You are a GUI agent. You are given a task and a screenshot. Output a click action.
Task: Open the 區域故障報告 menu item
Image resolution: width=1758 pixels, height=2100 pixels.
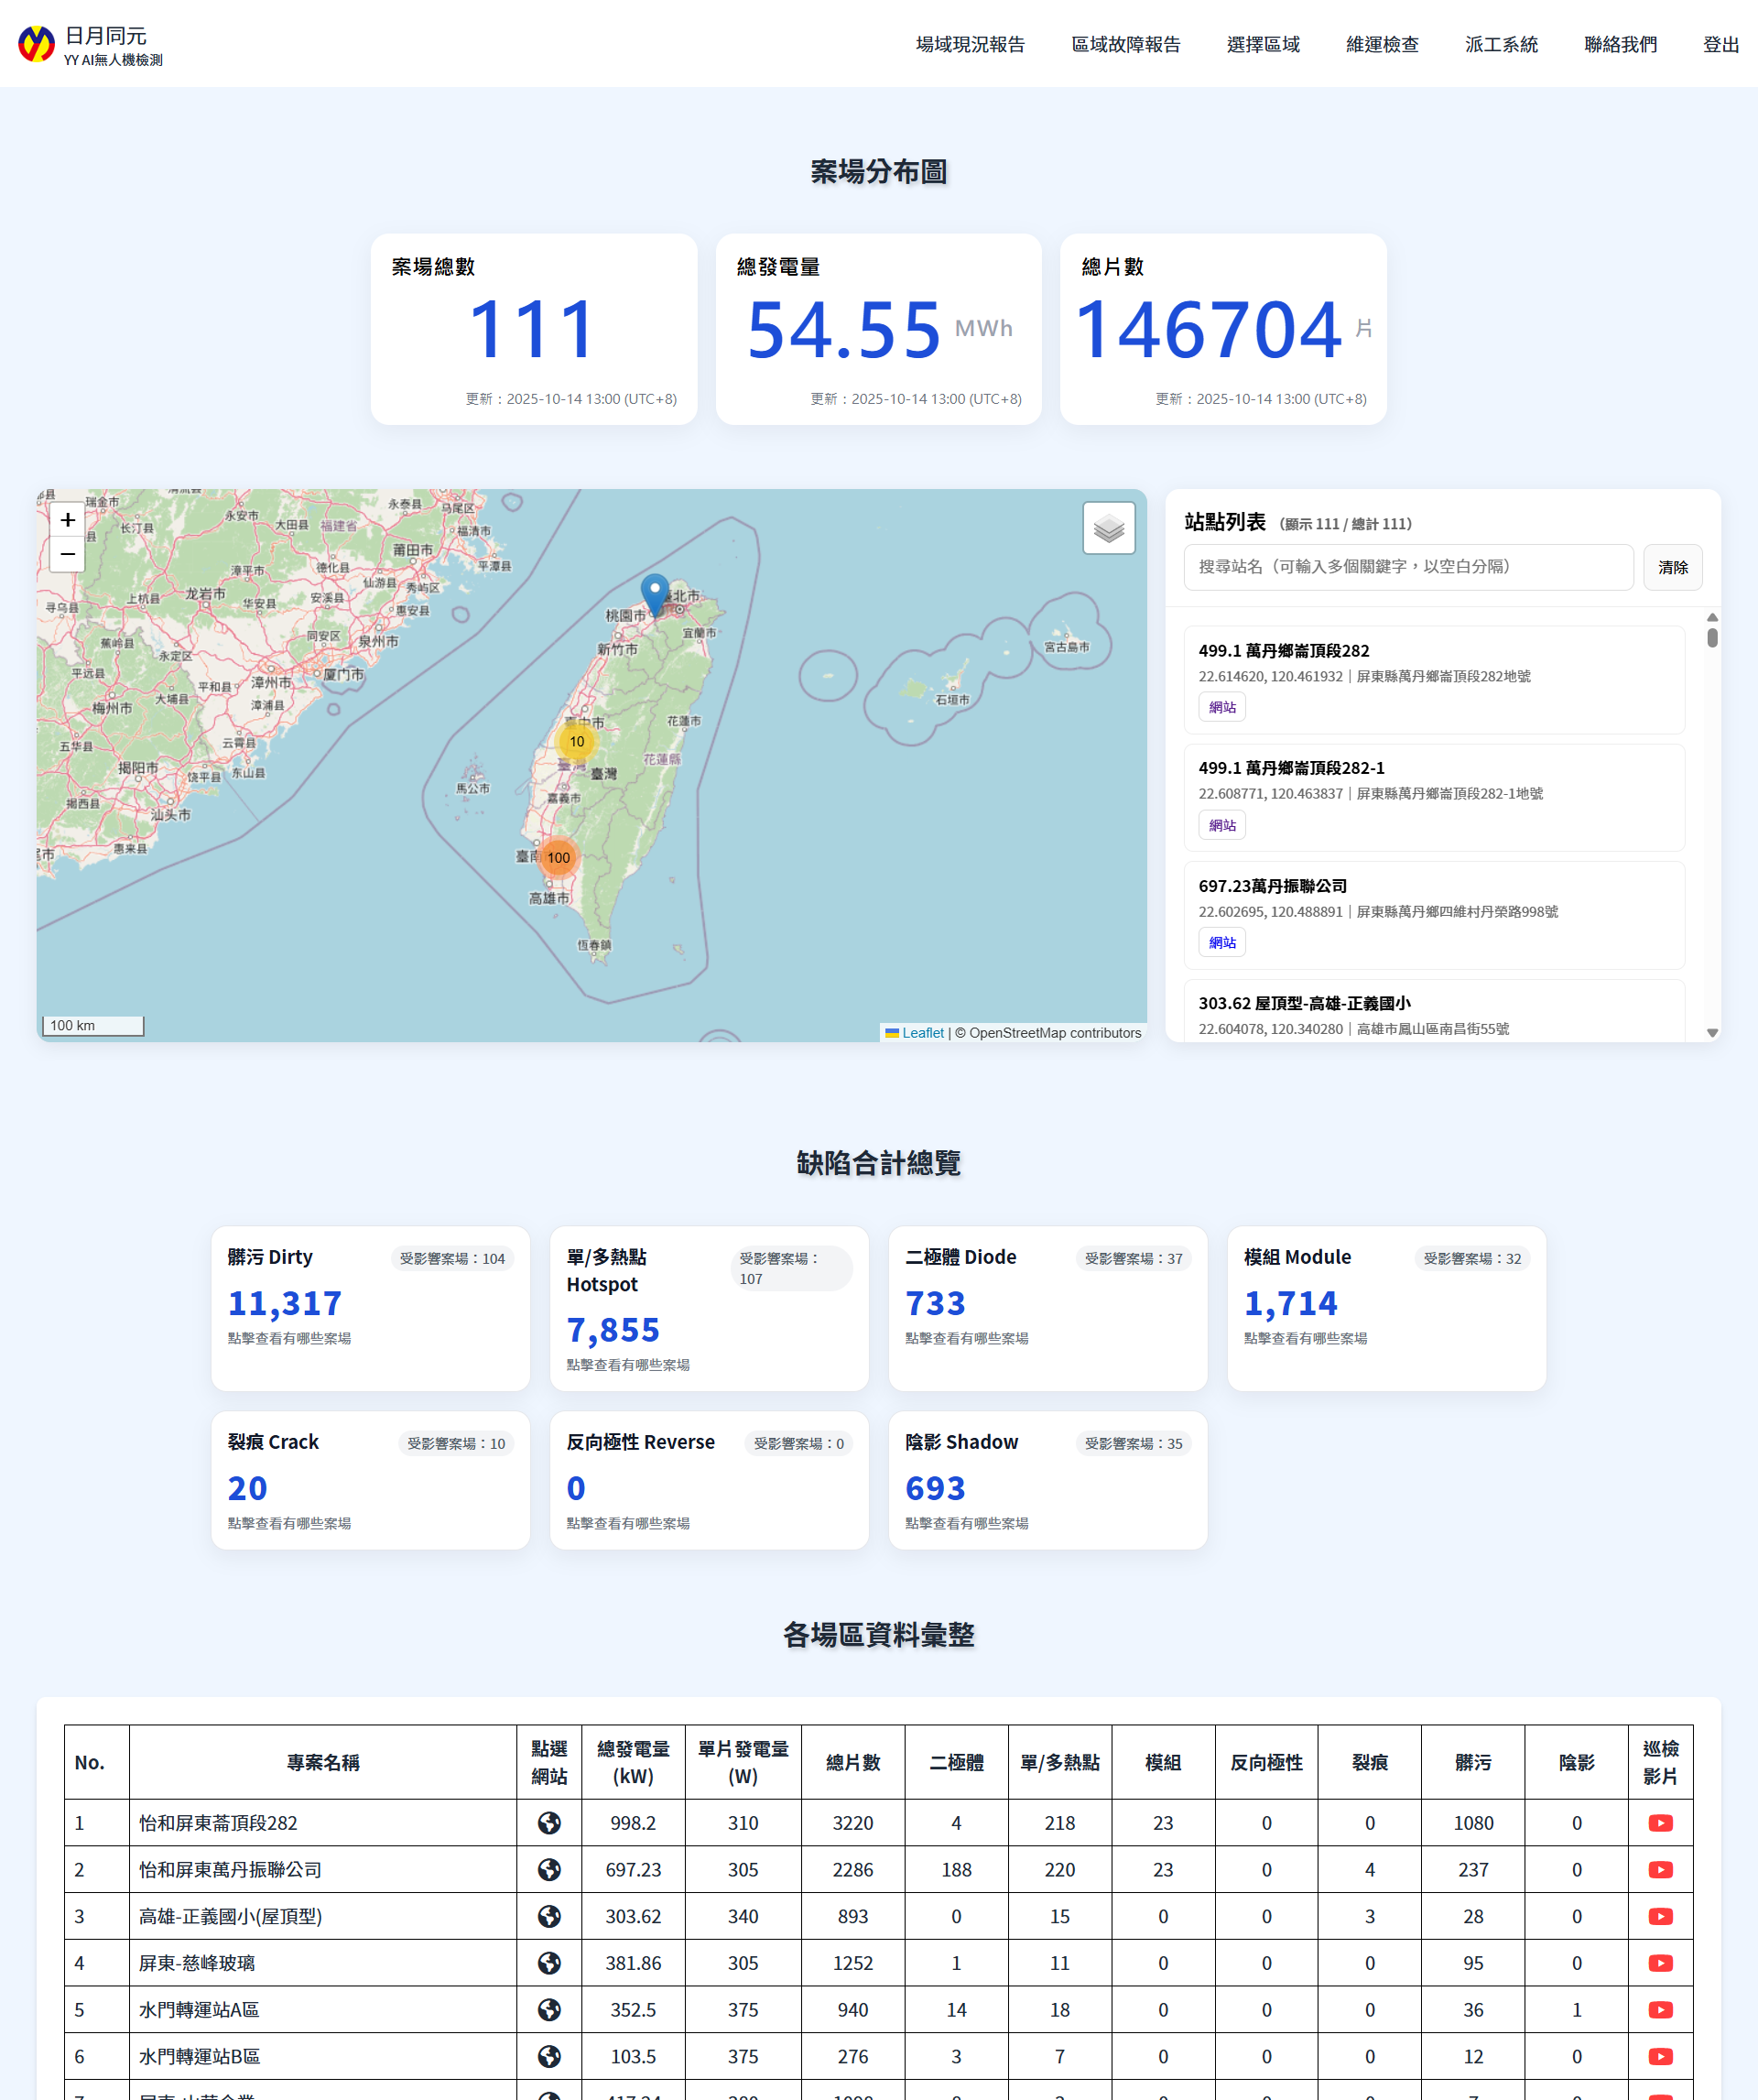tap(1125, 44)
